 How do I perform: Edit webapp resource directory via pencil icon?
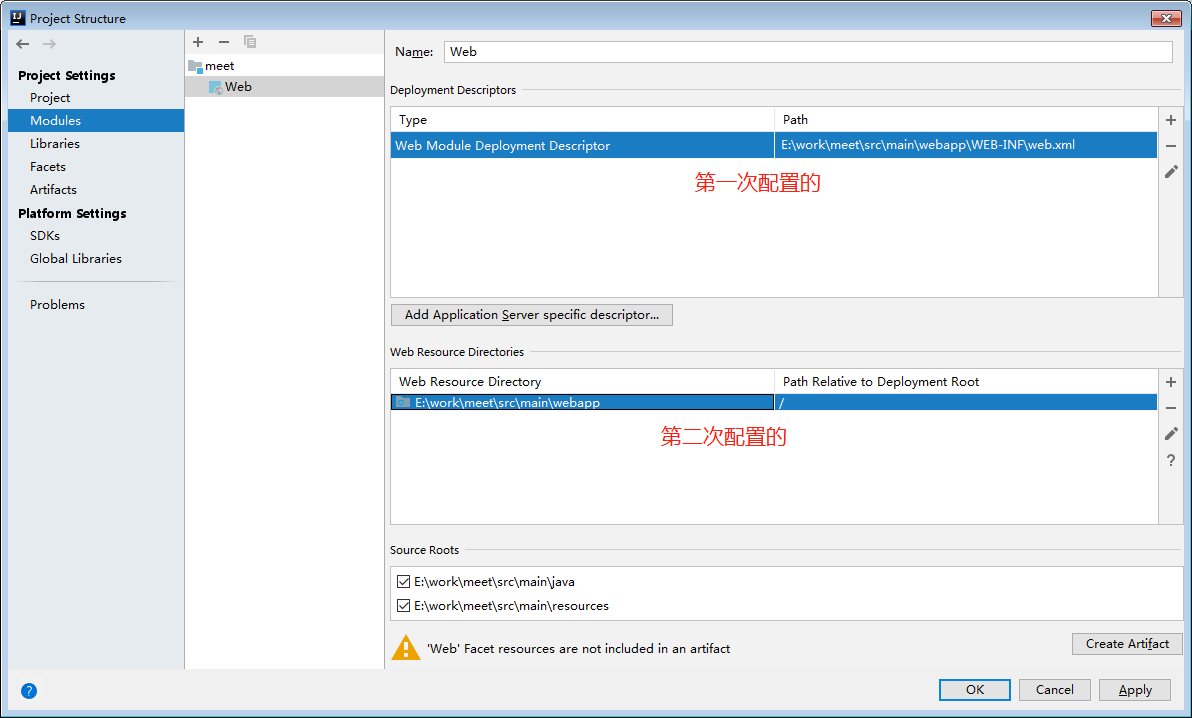[1170, 433]
